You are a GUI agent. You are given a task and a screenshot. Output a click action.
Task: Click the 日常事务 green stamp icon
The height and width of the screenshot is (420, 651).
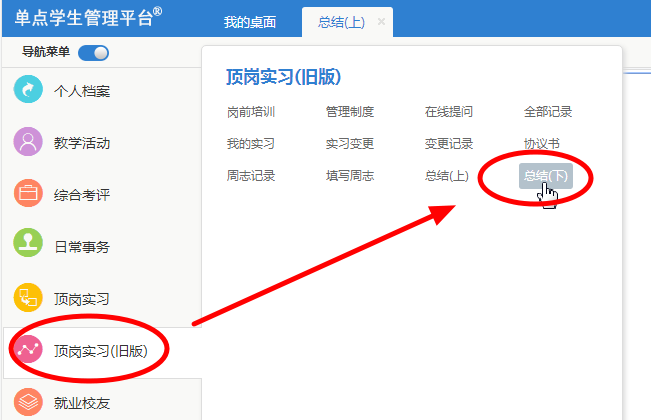(28, 242)
